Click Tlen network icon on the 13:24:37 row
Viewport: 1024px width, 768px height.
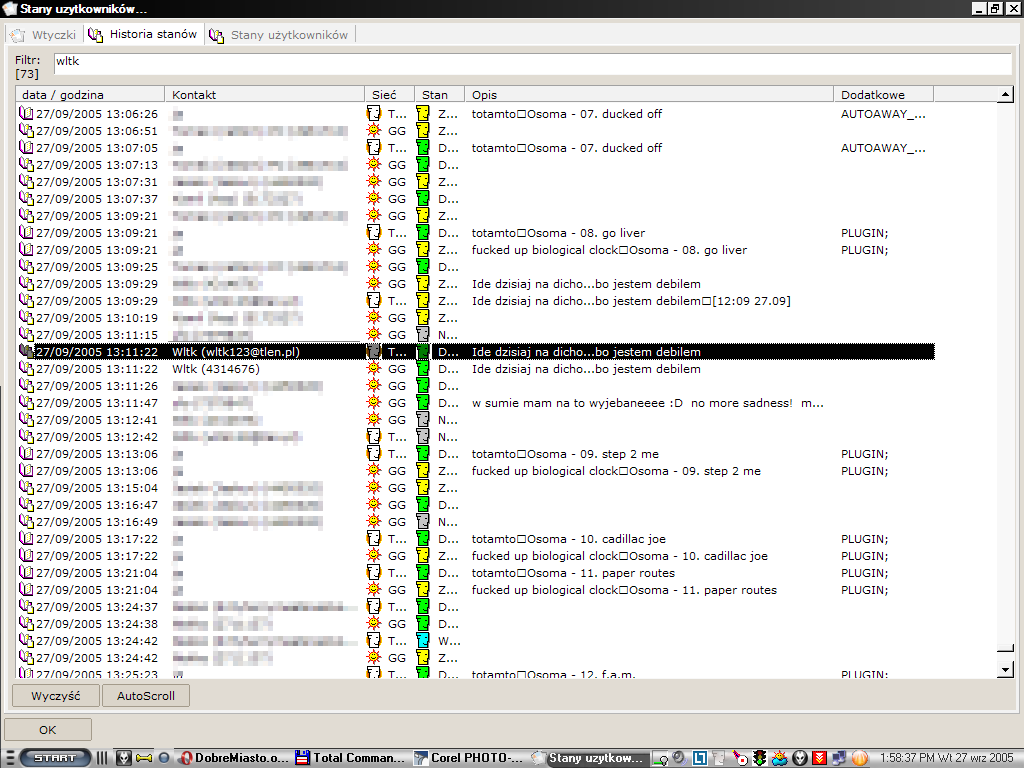[374, 607]
